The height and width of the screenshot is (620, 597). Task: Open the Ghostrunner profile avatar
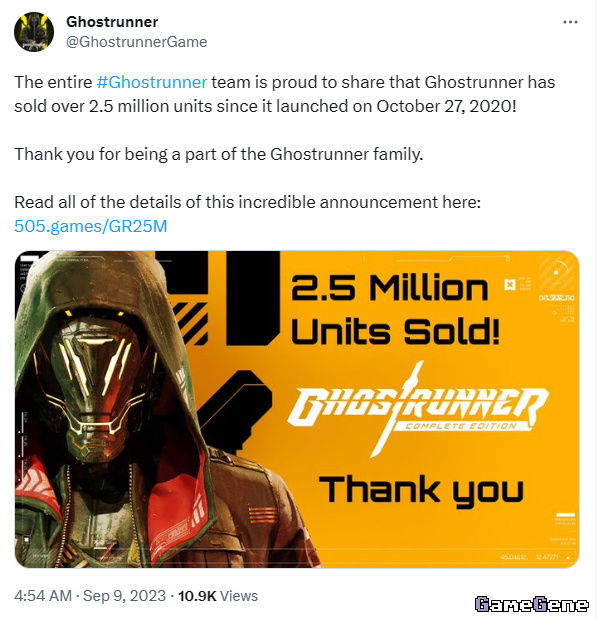coord(34,32)
